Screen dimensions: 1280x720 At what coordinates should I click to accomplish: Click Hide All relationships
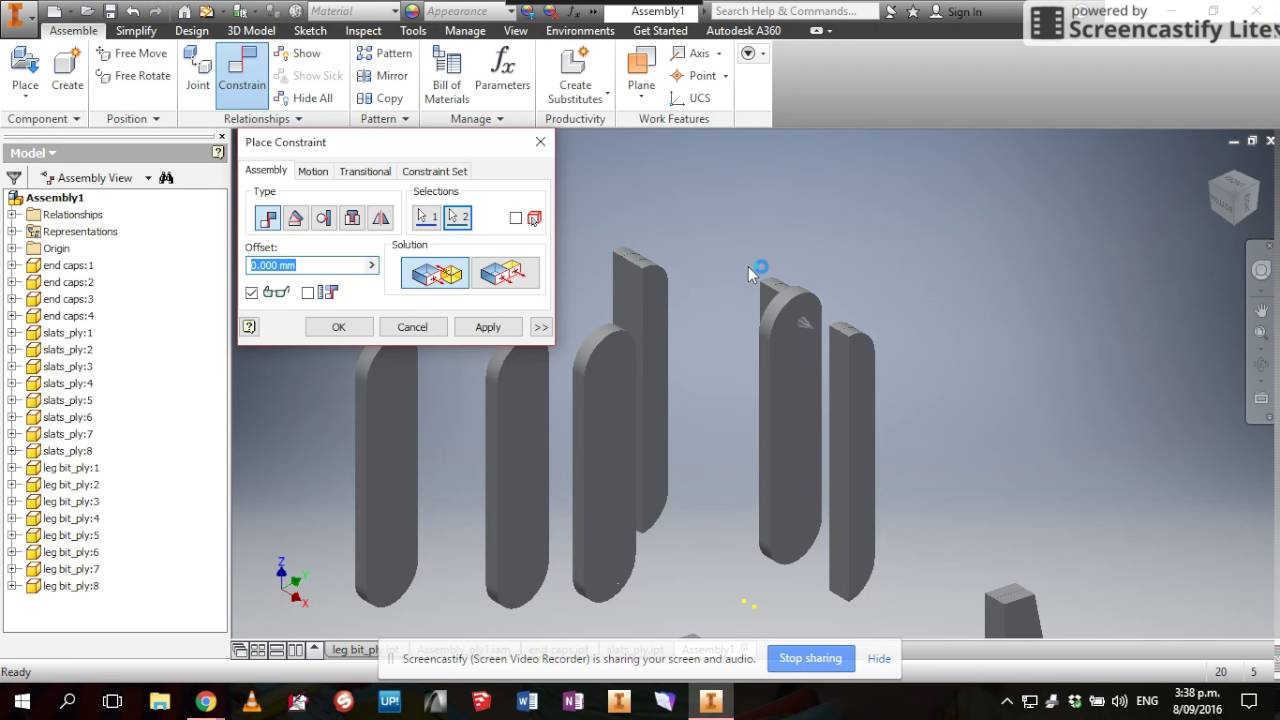coord(303,98)
